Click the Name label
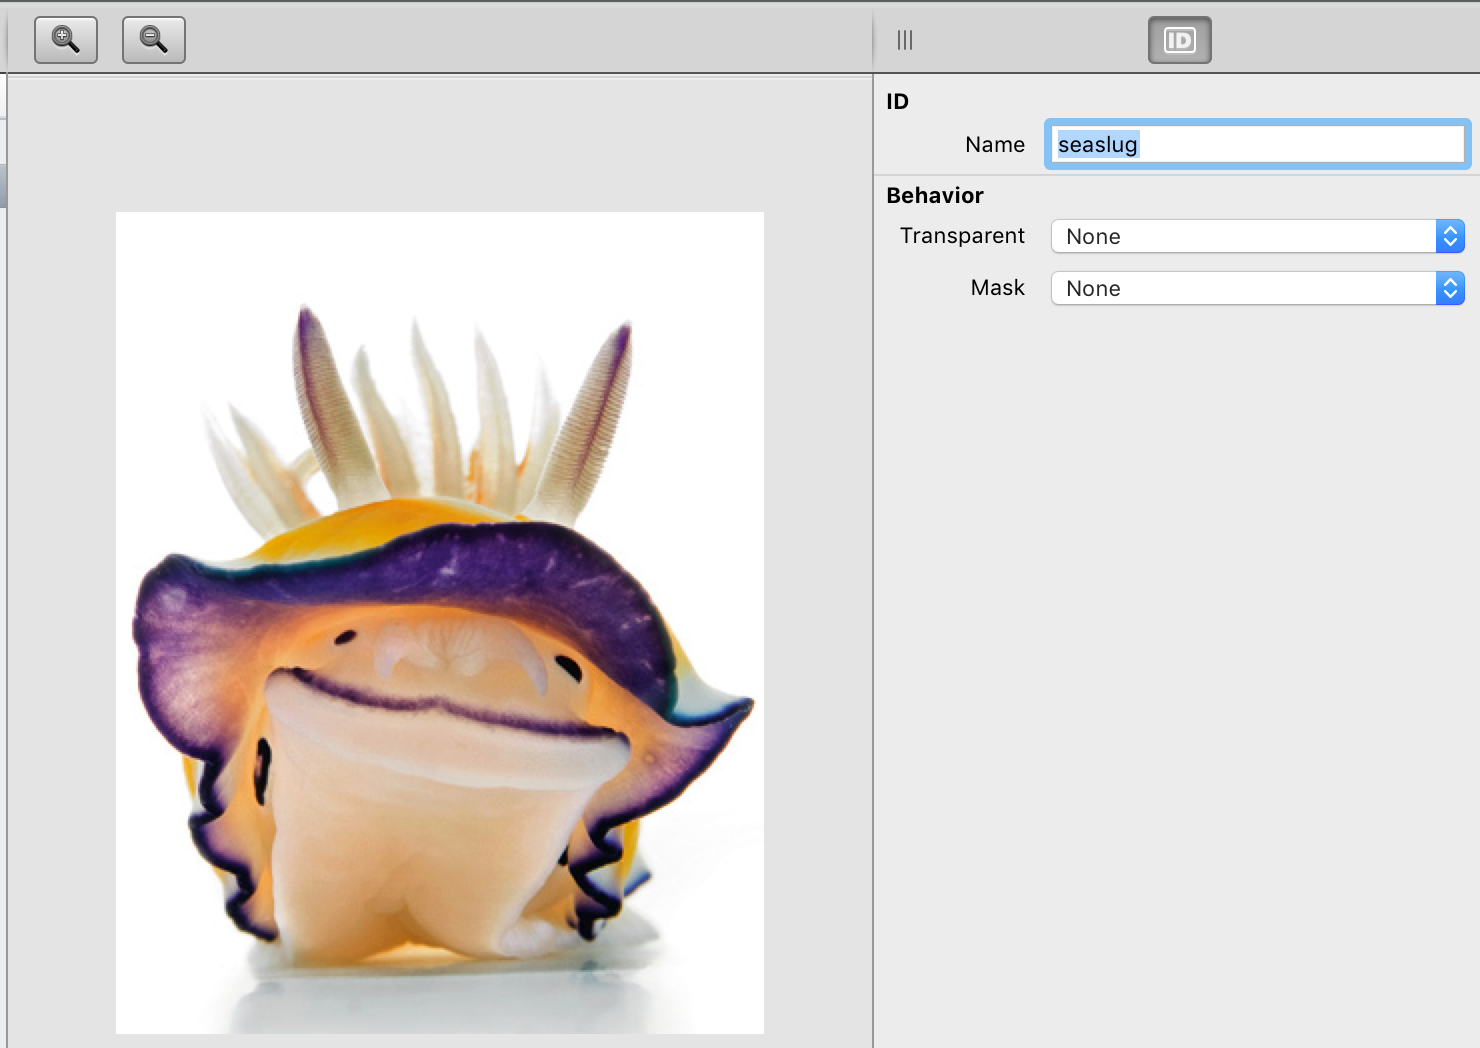The height and width of the screenshot is (1048, 1480). [994, 145]
